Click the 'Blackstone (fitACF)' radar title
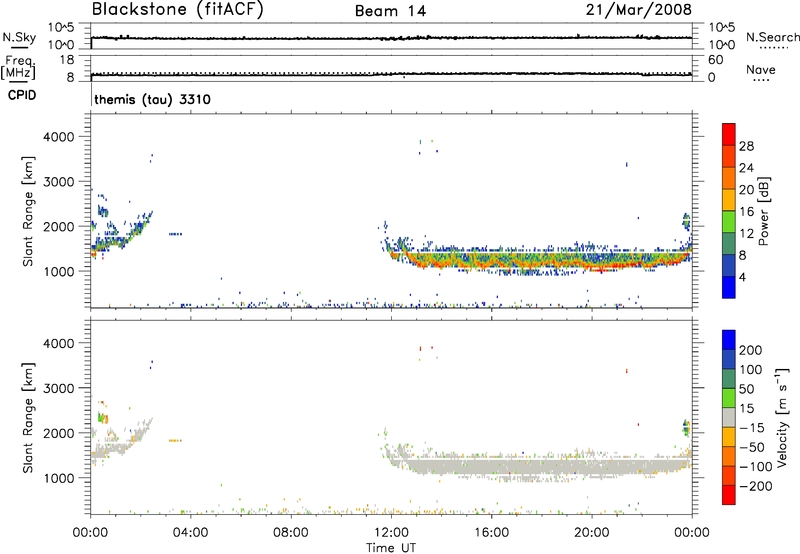The width and height of the screenshot is (800, 554). click(x=177, y=10)
